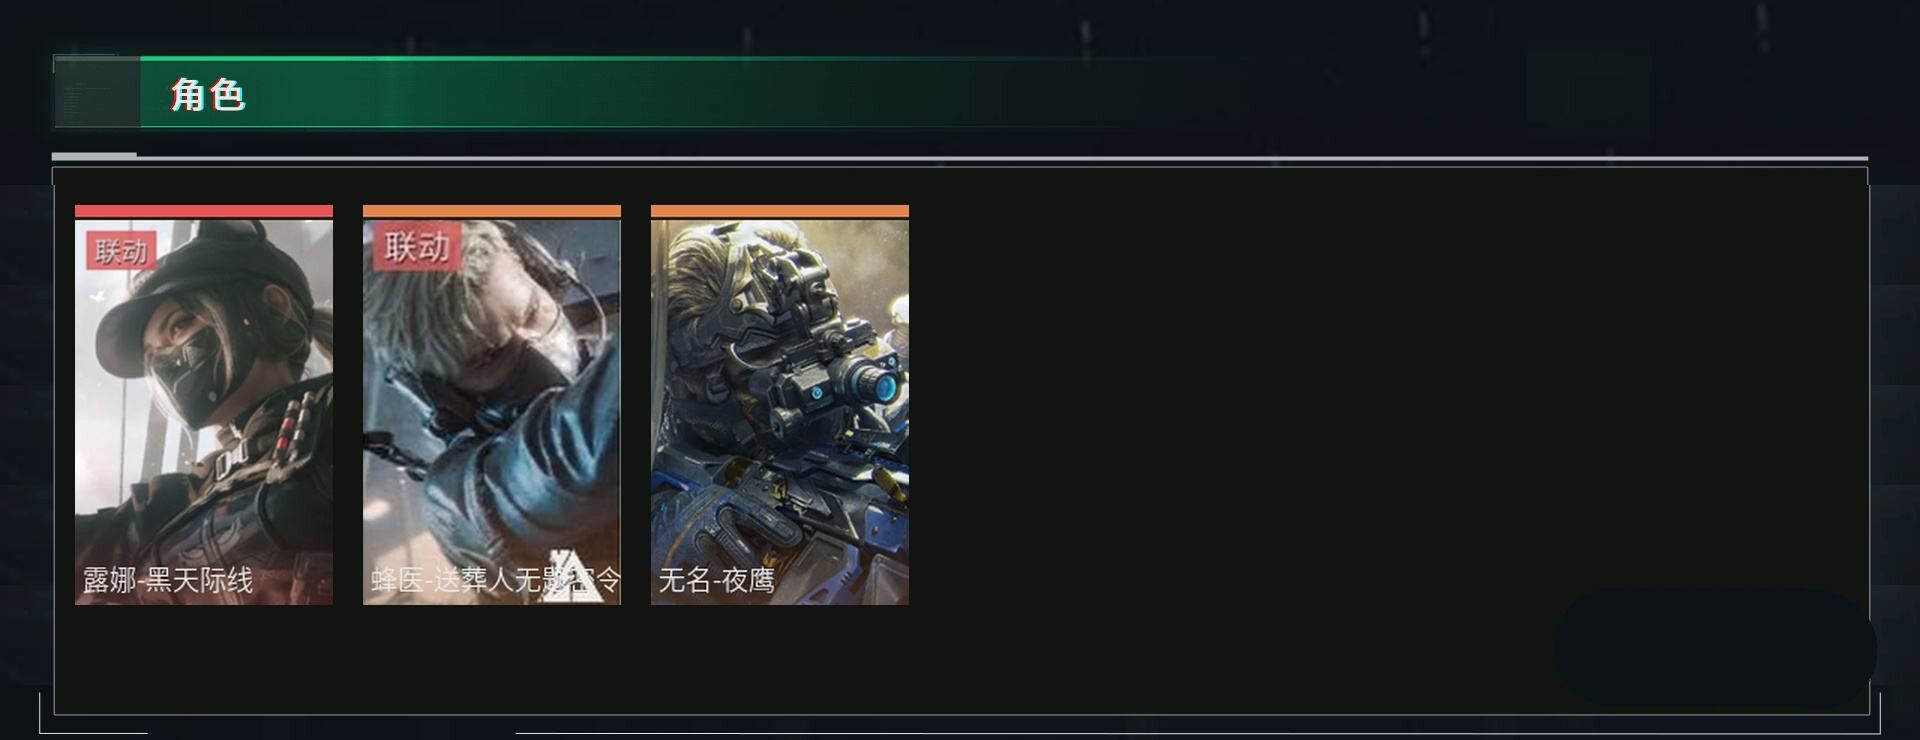Open the 角色 section header
Viewport: 1920px width, 740px height.
(x=208, y=94)
